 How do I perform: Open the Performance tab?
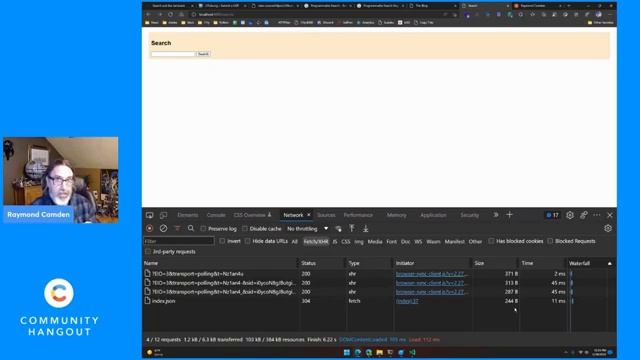(358, 215)
